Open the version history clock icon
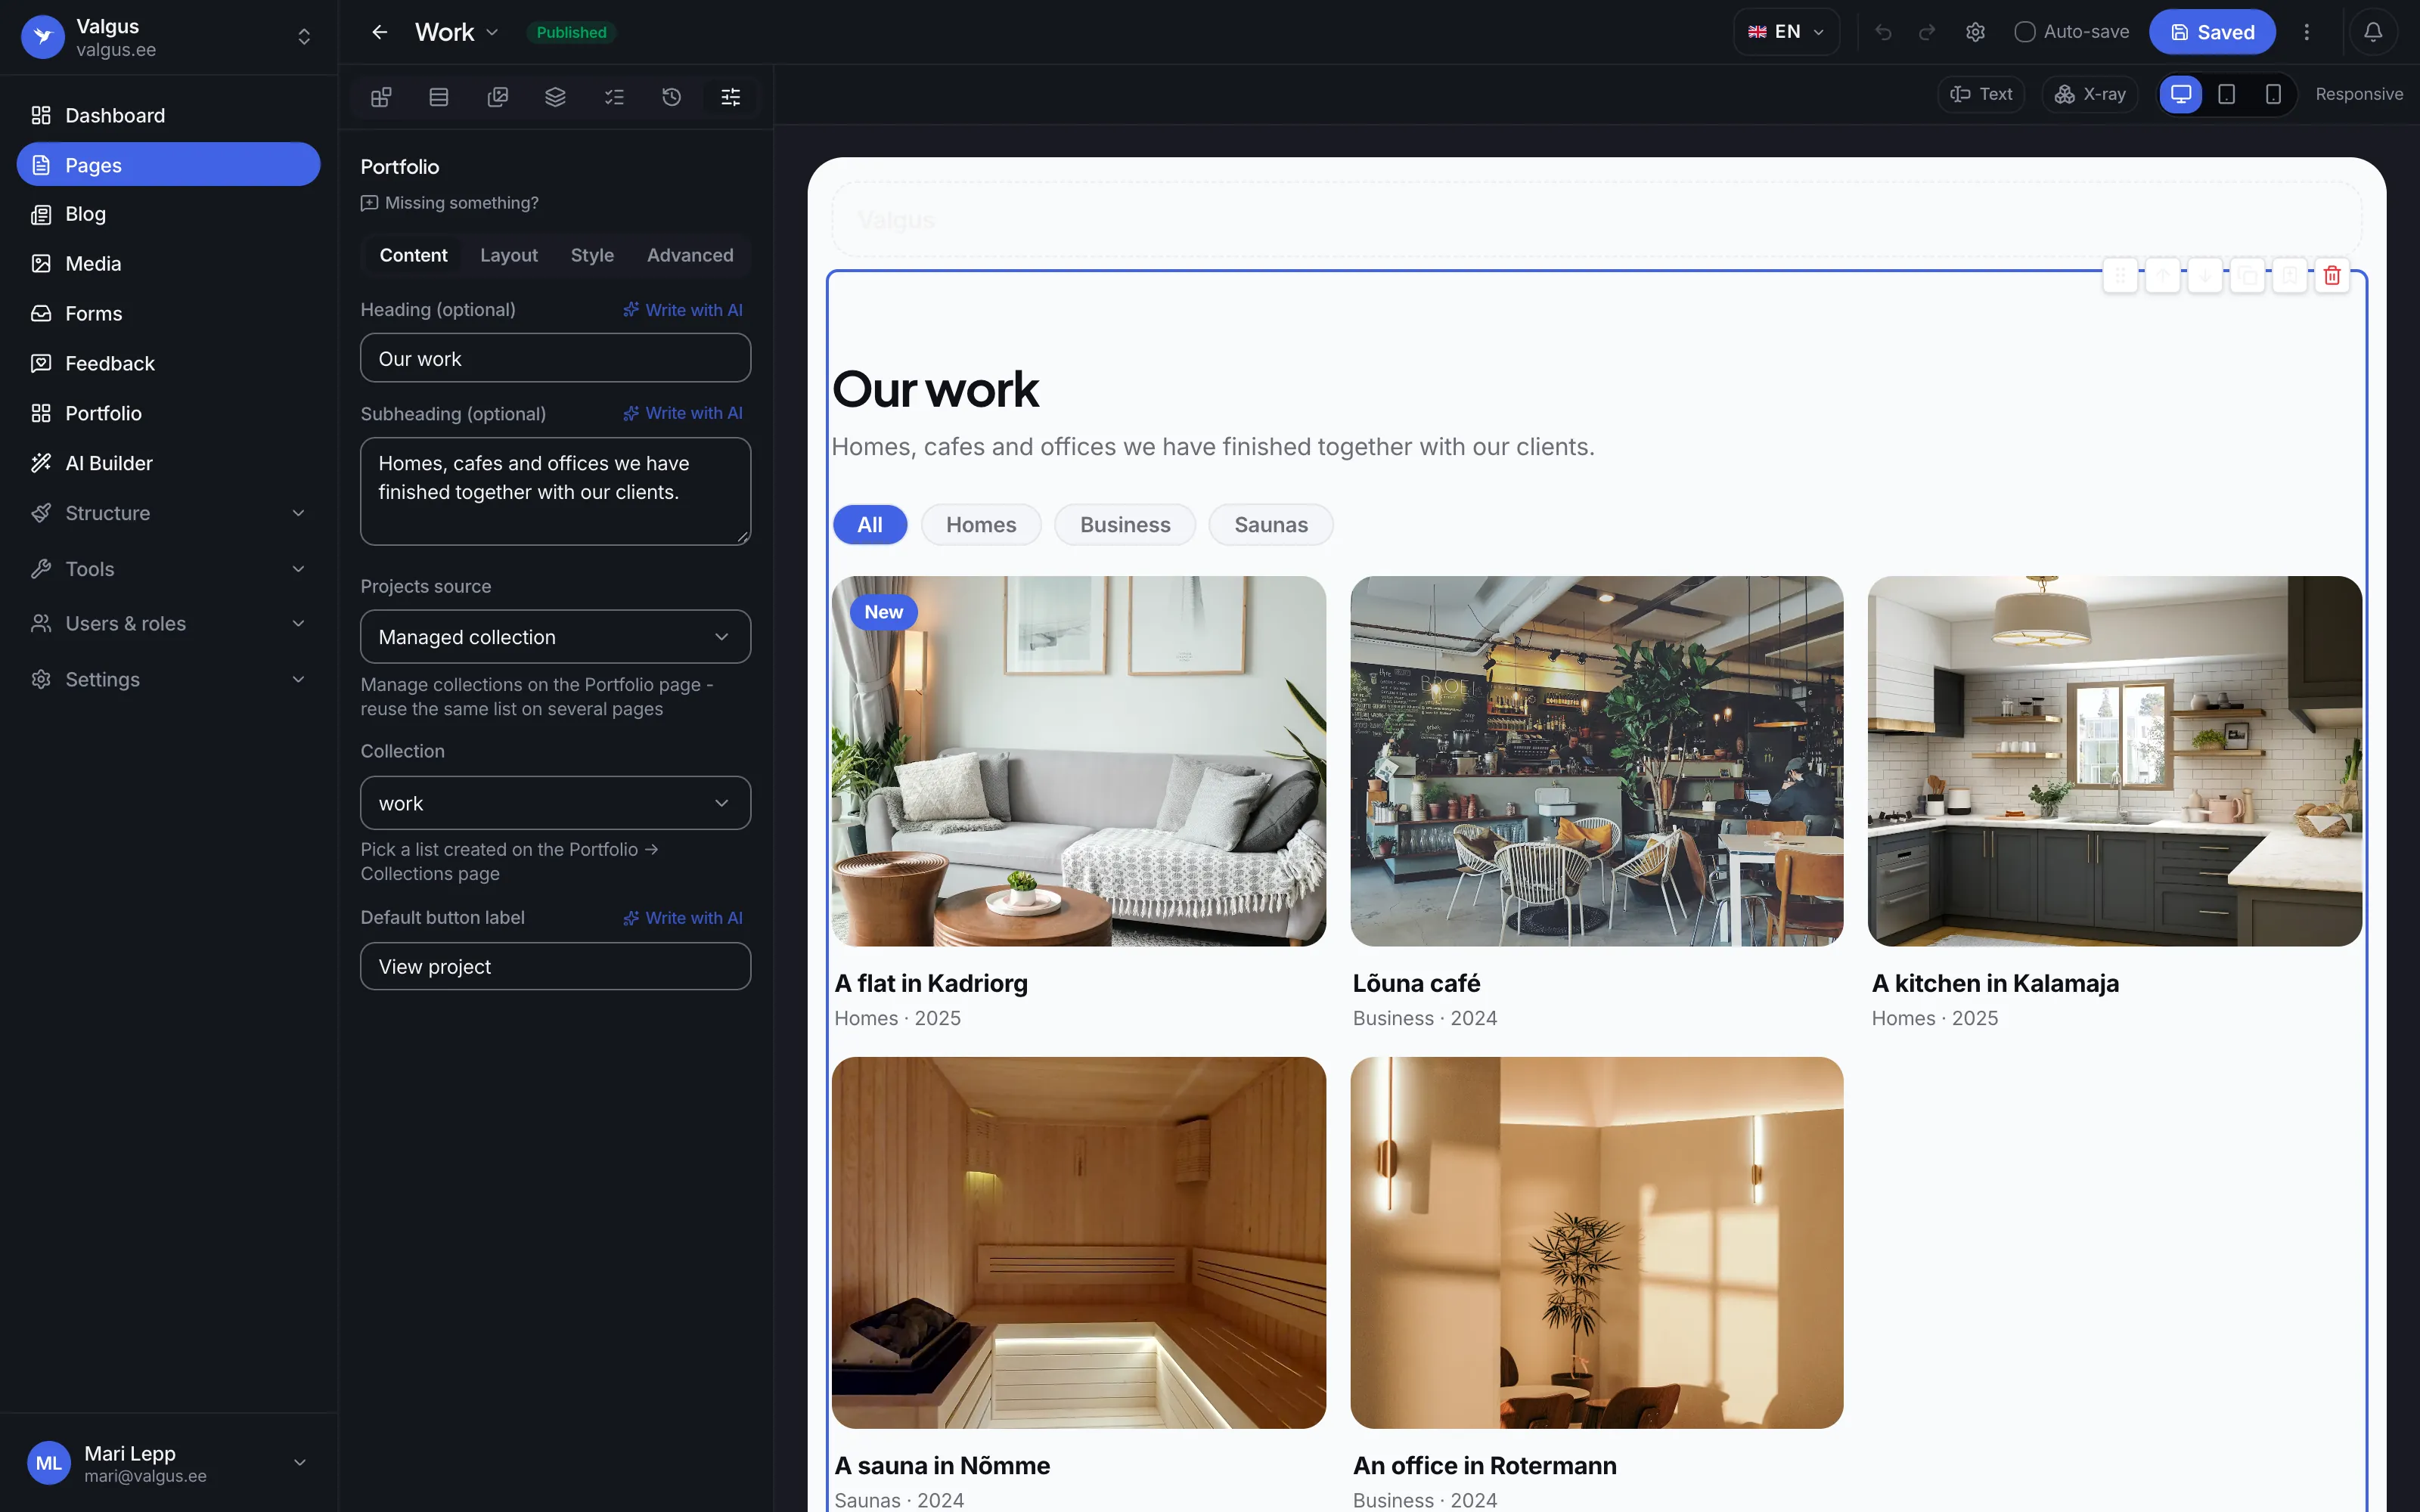 [x=672, y=97]
